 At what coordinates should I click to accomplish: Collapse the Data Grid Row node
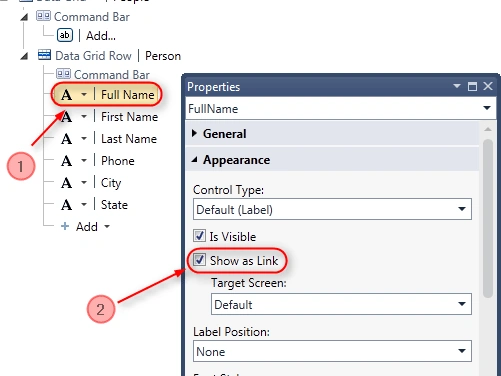pos(24,56)
